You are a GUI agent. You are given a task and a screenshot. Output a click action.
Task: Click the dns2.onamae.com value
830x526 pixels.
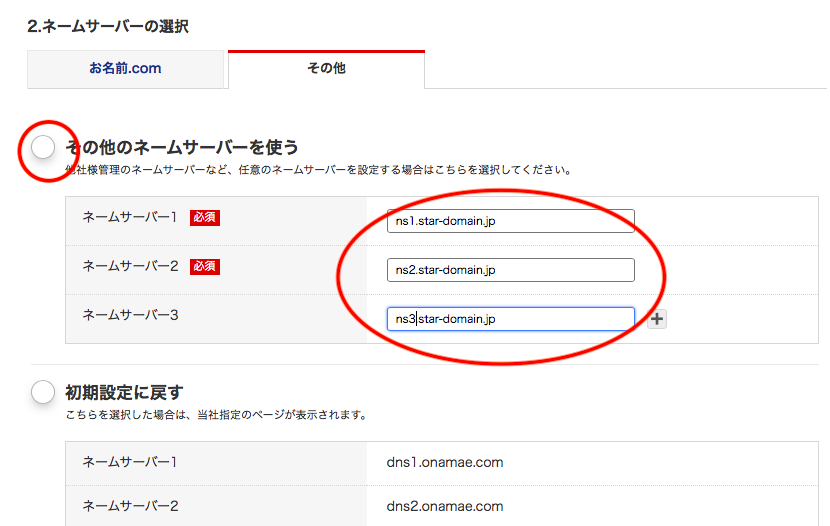445,506
